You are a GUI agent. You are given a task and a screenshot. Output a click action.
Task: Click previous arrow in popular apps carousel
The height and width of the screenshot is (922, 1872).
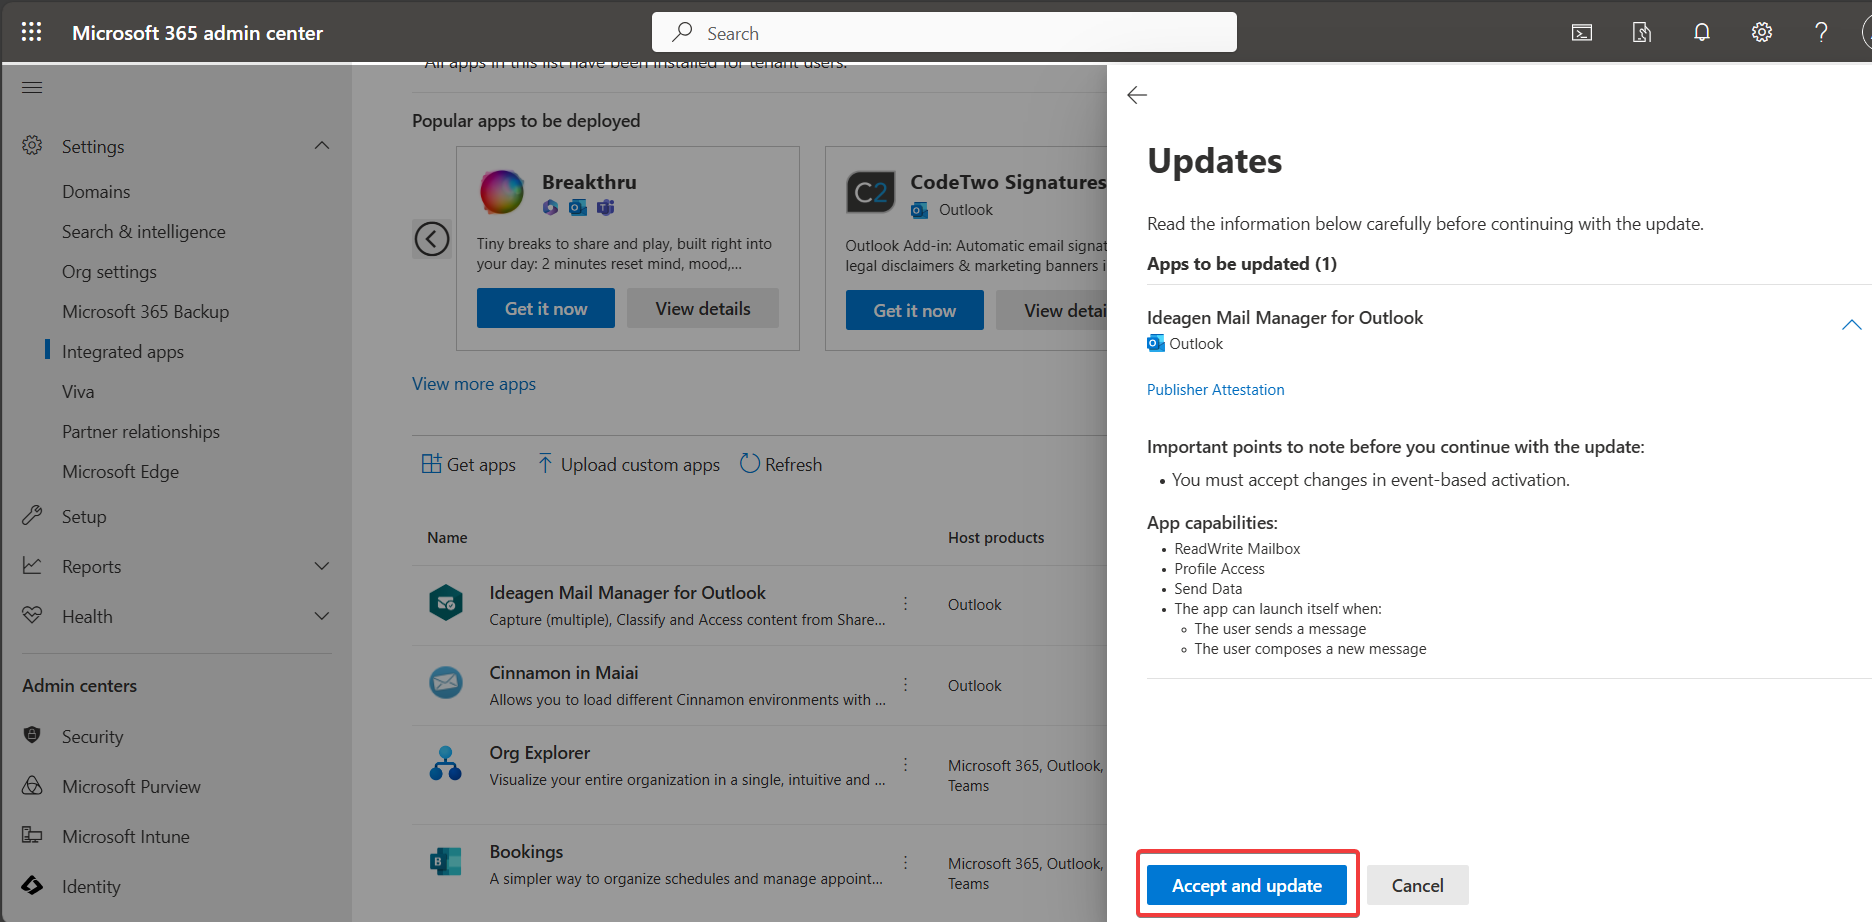(432, 239)
